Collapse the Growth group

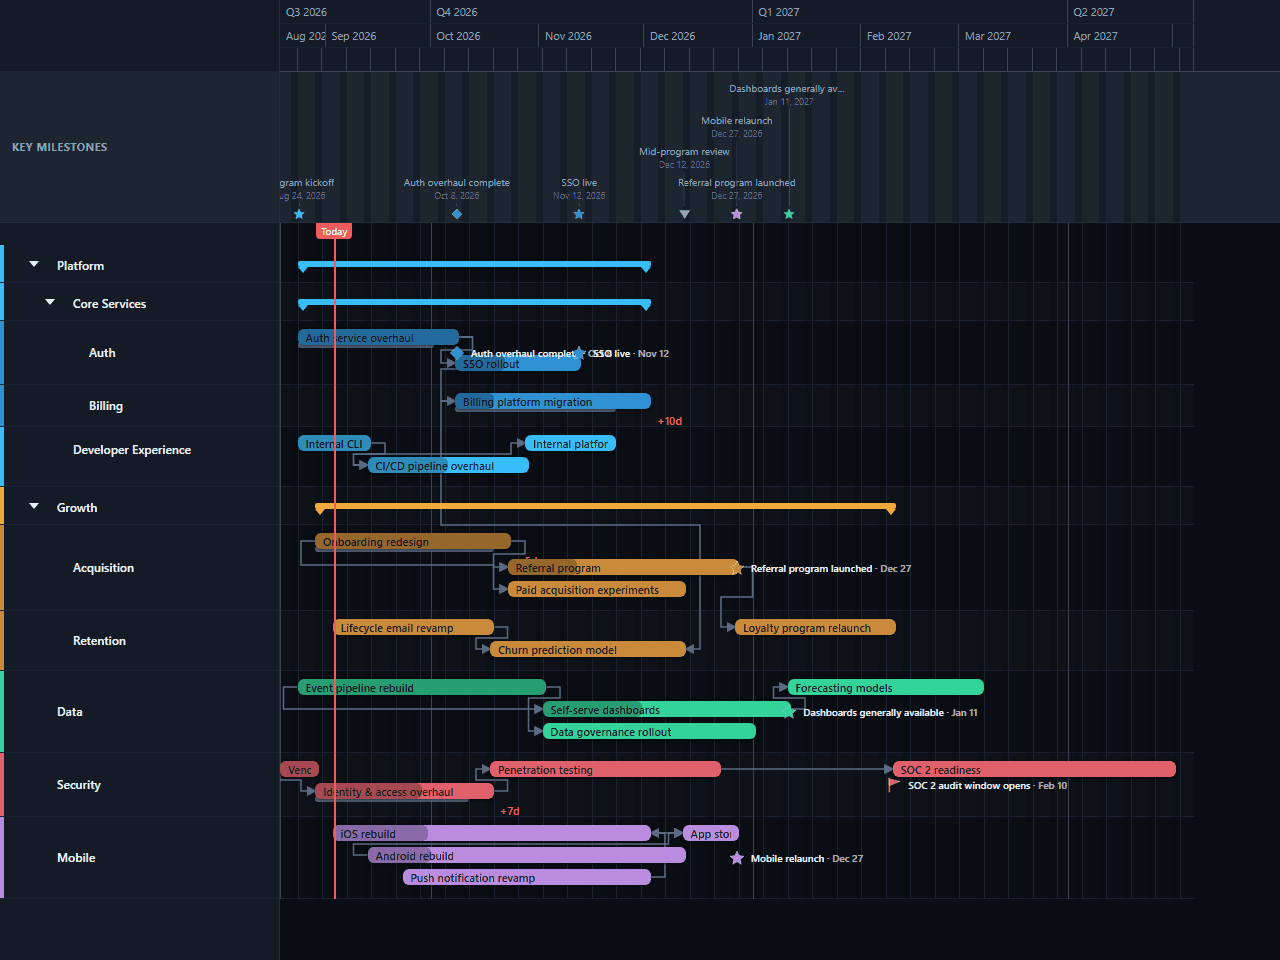point(34,507)
